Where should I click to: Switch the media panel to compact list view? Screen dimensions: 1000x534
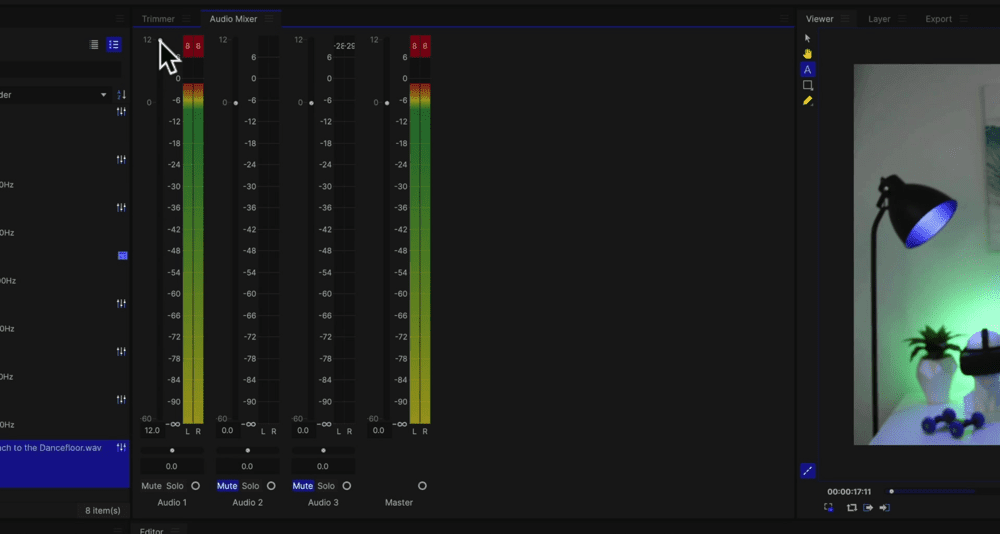(x=94, y=44)
